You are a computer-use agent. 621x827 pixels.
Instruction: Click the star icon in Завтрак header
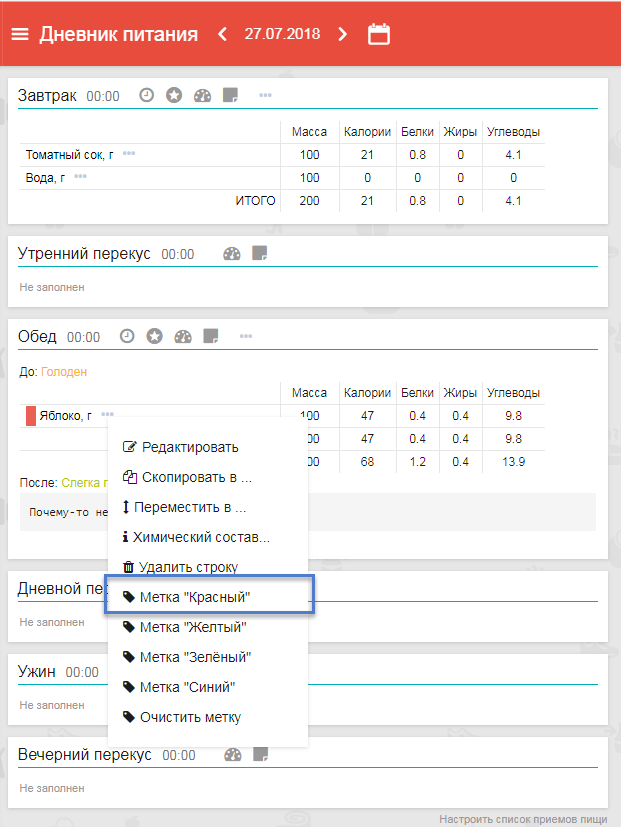[174, 95]
